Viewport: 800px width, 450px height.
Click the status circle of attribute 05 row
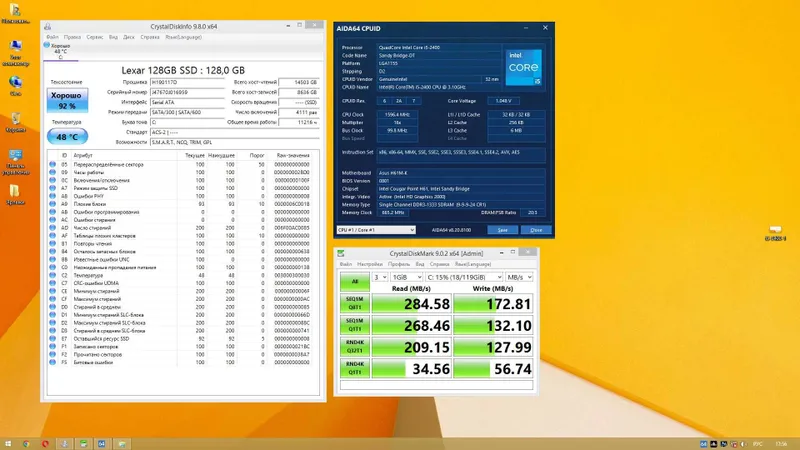click(x=53, y=164)
